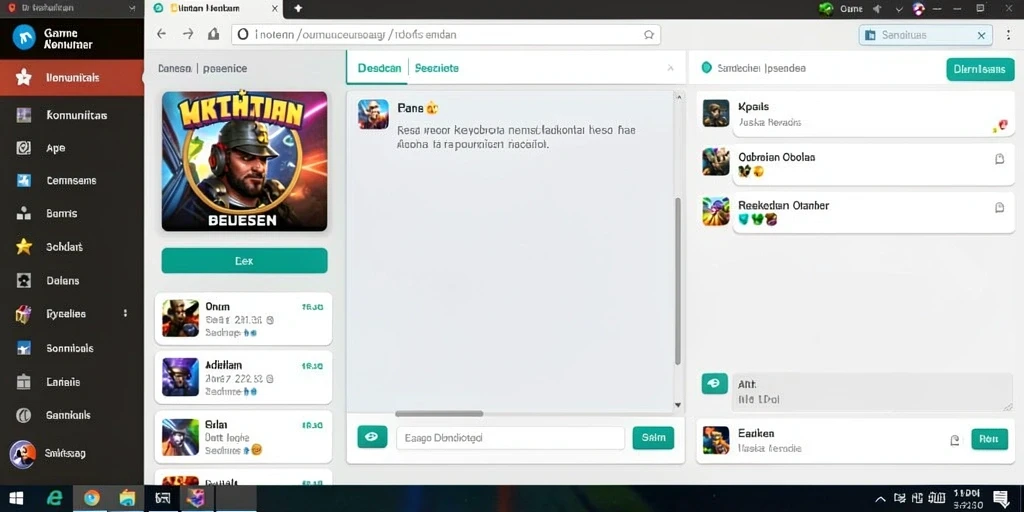Click the green eye icon beside Aftt field

coord(714,383)
